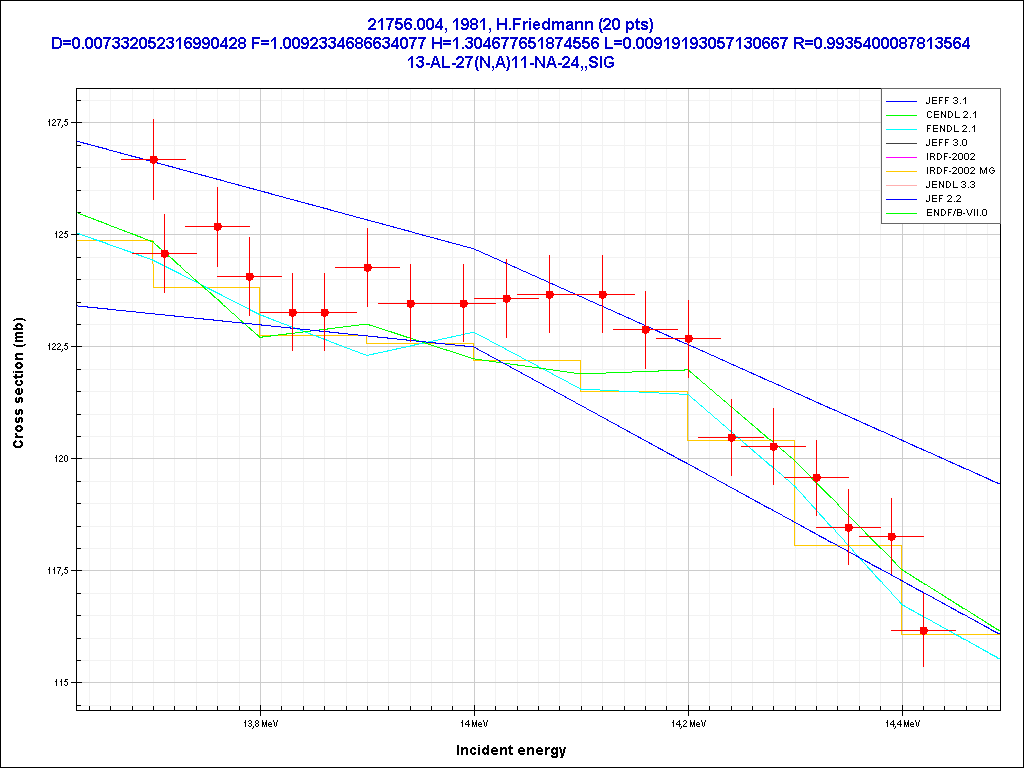1024x768 pixels.
Task: Select the JENDL 3.3 legend entry
Action: [951, 185]
